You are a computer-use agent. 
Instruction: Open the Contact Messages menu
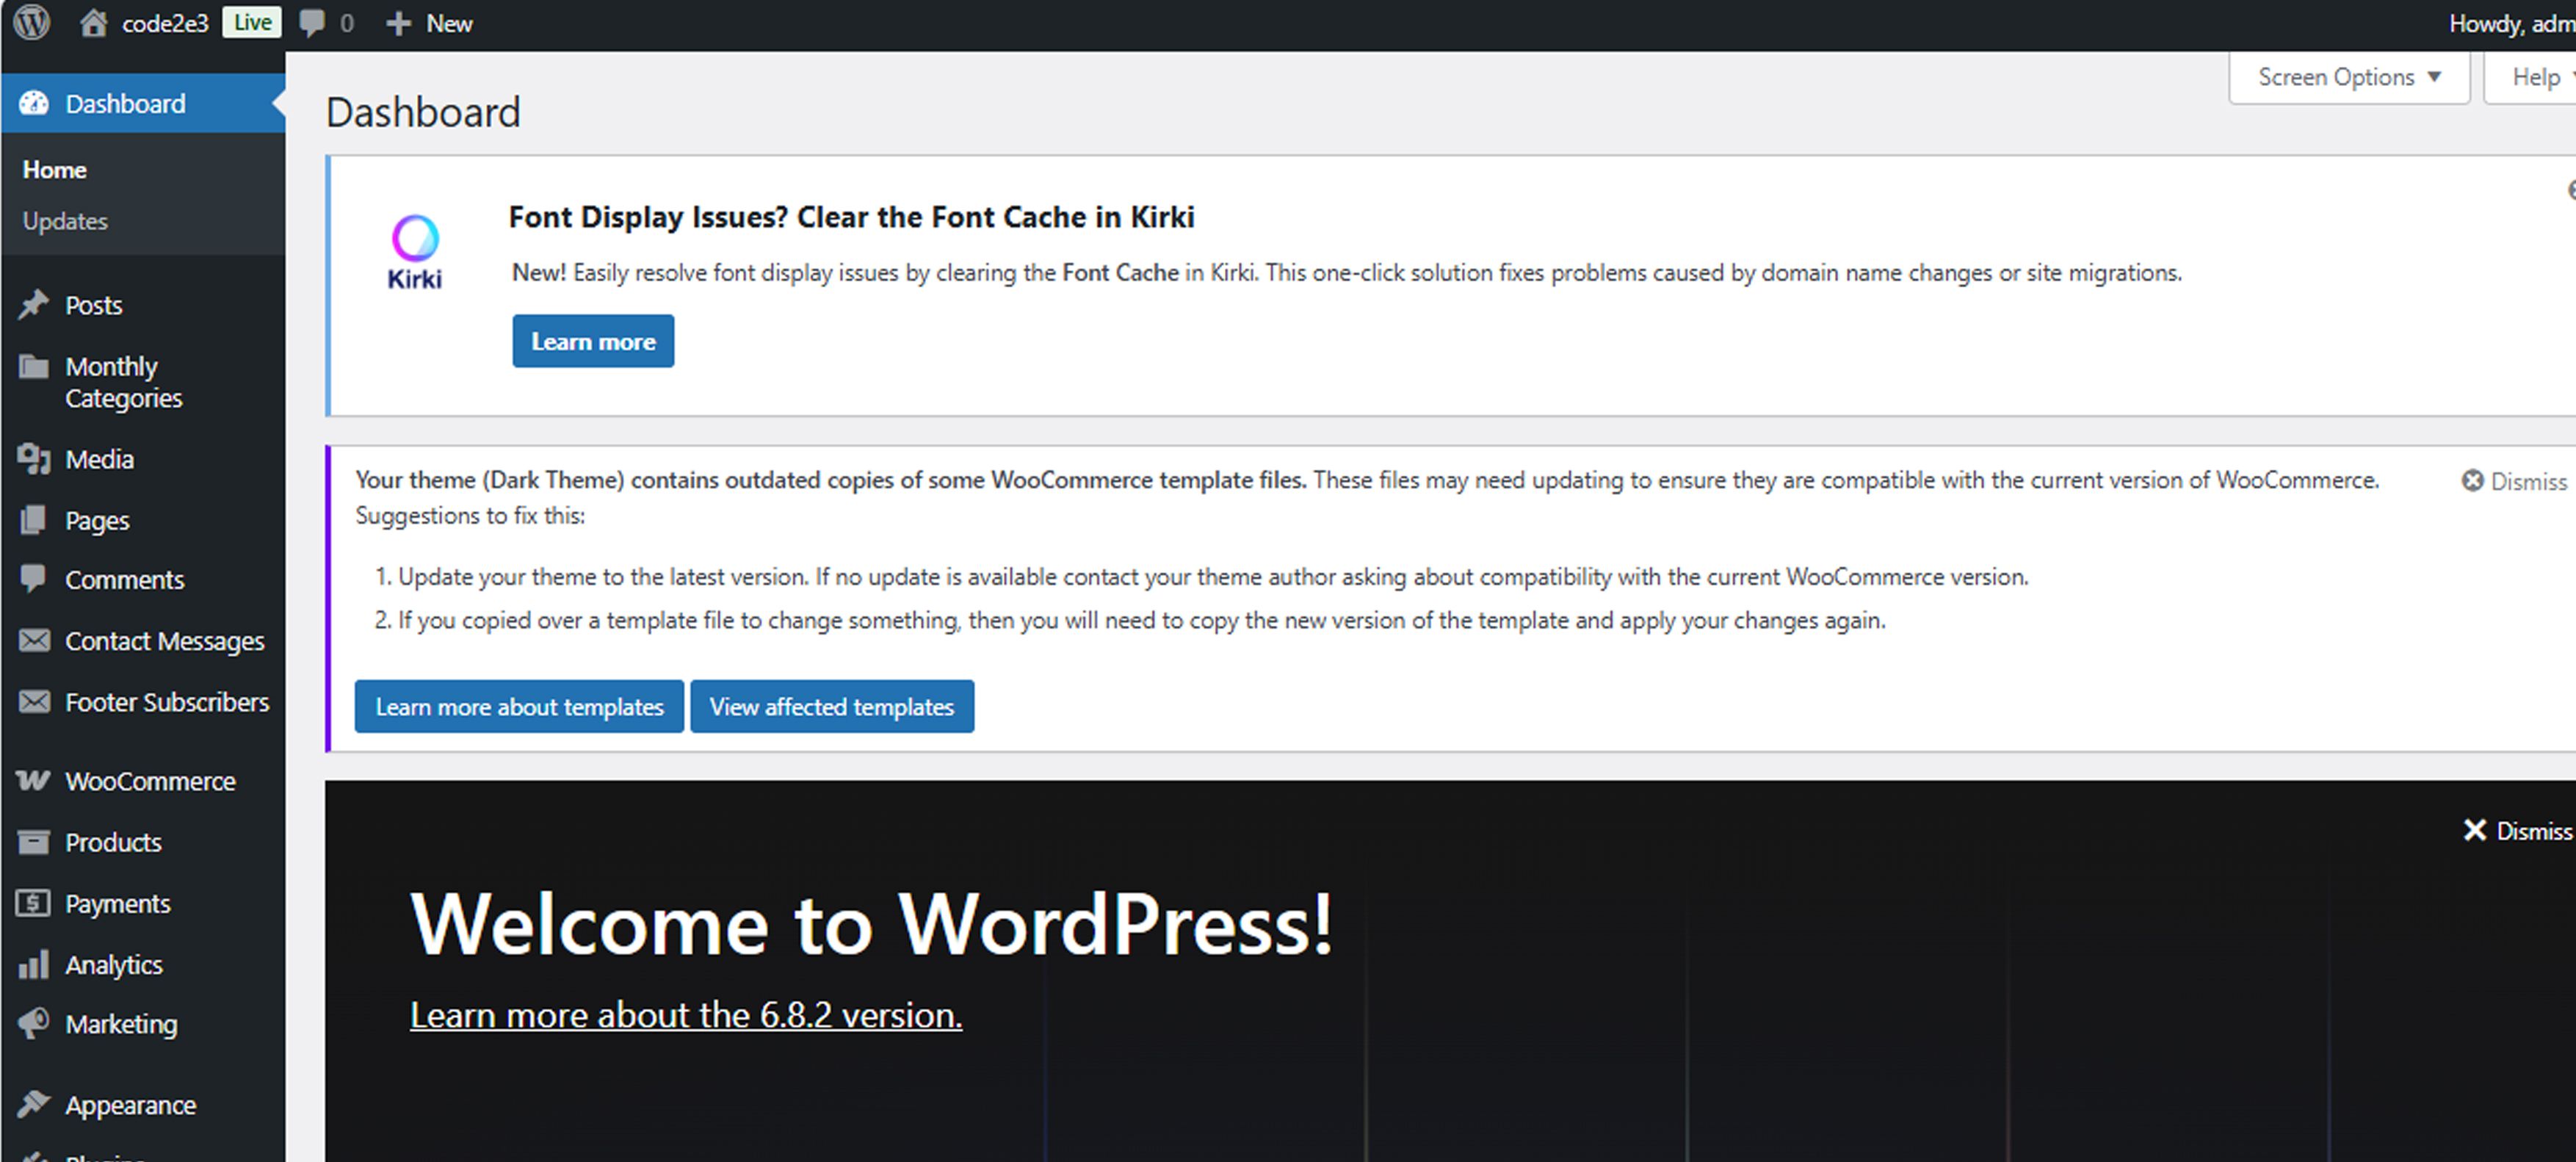[x=164, y=640]
